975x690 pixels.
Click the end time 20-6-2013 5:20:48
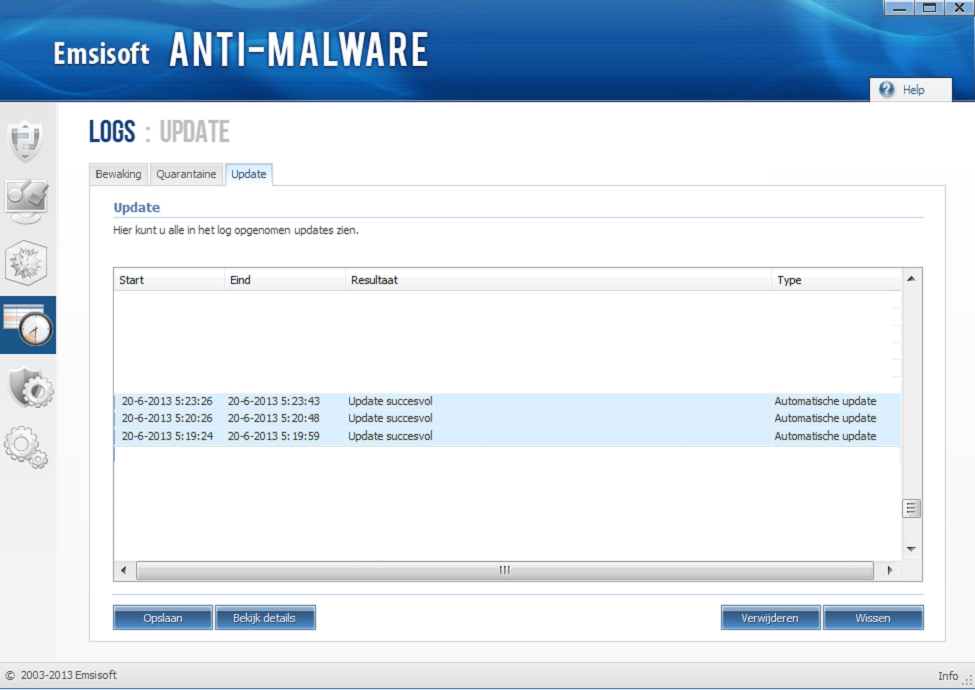(x=274, y=418)
